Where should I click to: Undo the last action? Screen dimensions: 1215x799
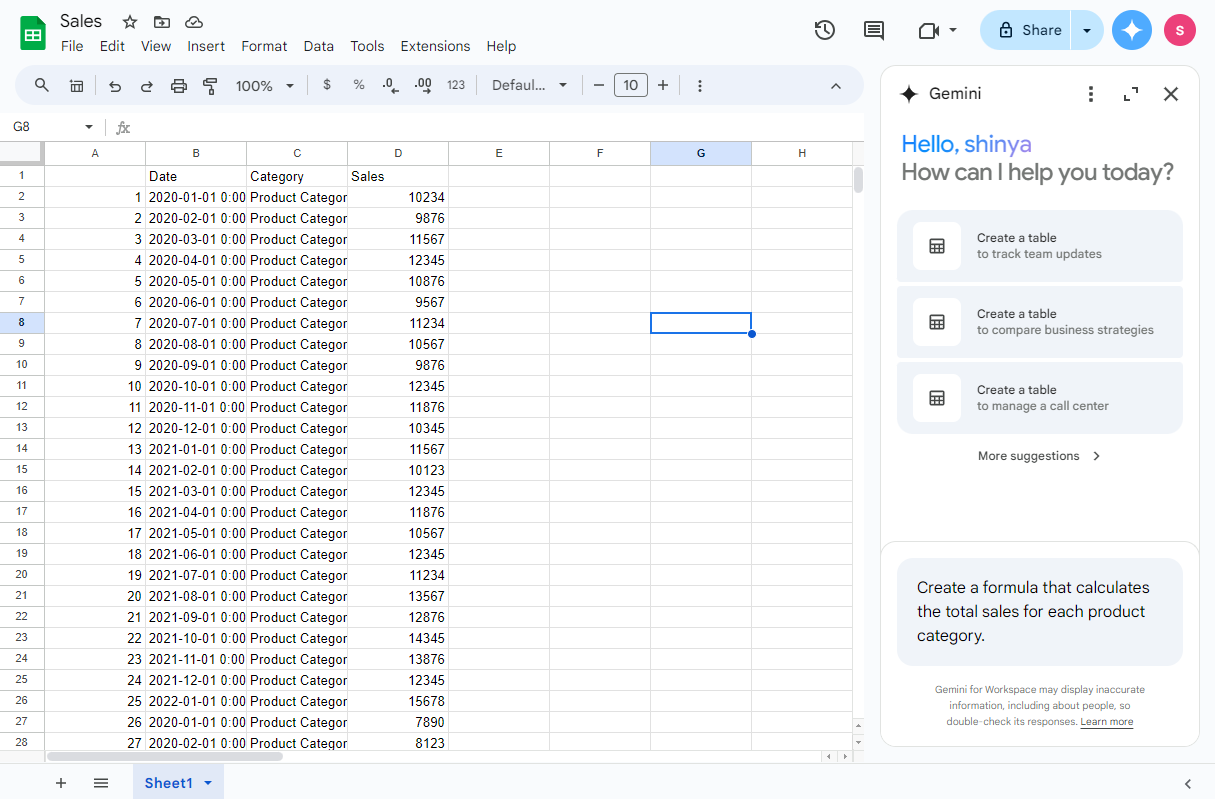point(115,86)
